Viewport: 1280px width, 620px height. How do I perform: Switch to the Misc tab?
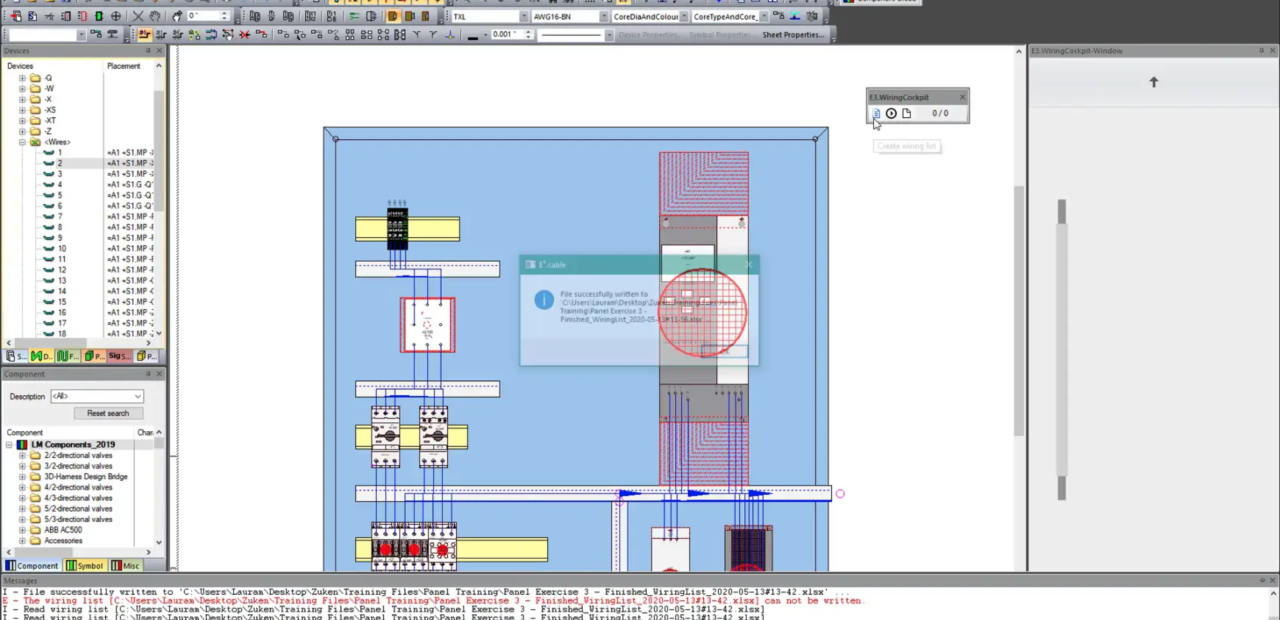(x=126, y=566)
